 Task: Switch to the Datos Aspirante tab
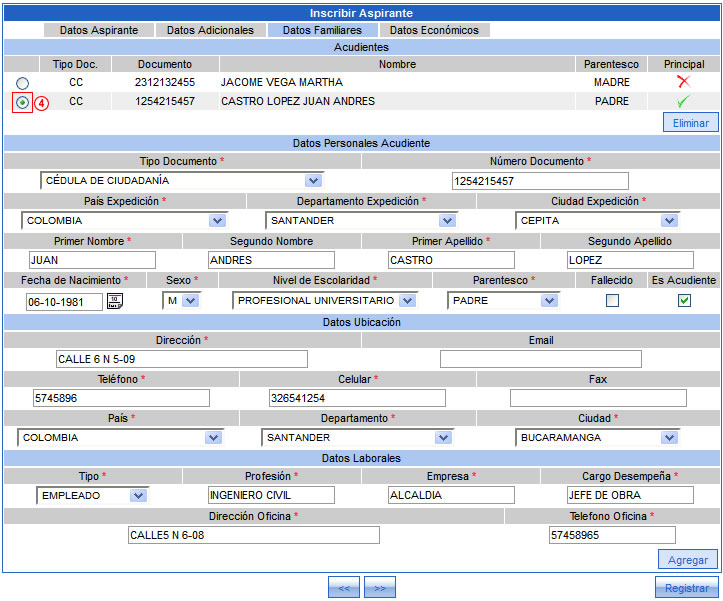99,30
